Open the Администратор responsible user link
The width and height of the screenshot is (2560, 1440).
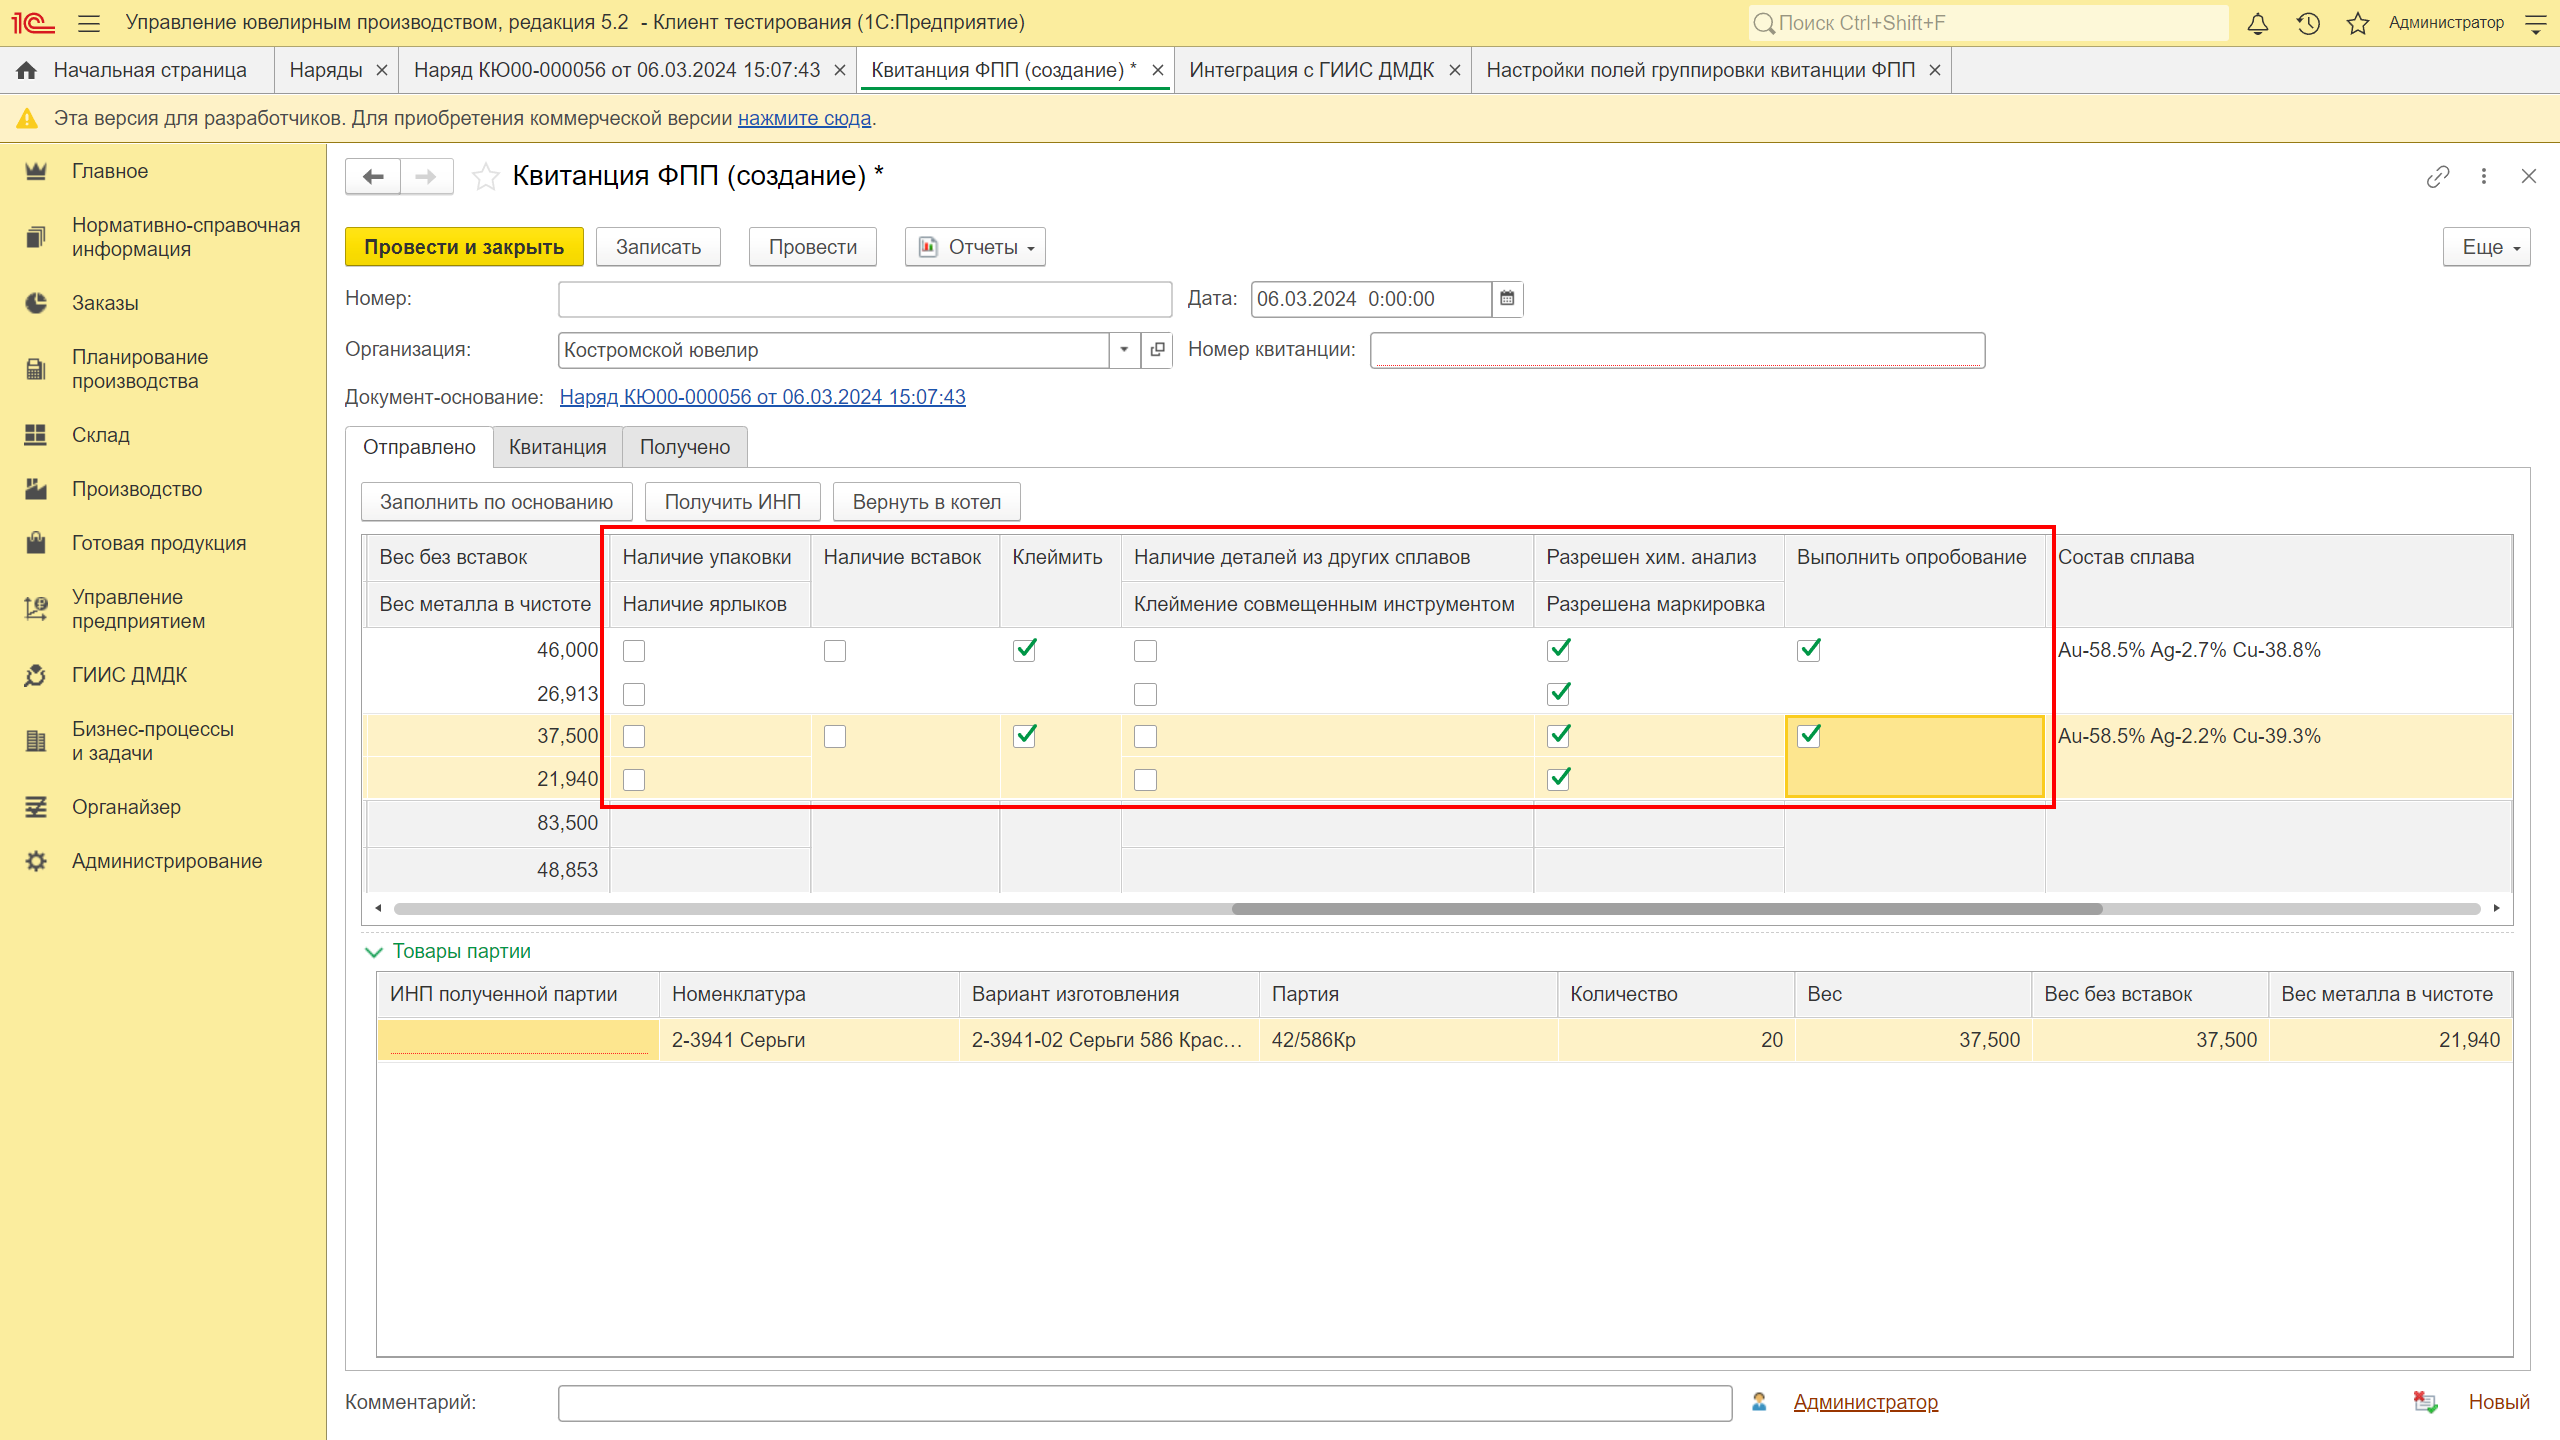1865,1402
